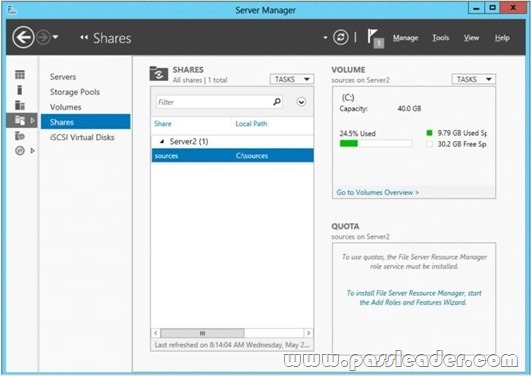Select Servers in the navigation pane

point(63,77)
